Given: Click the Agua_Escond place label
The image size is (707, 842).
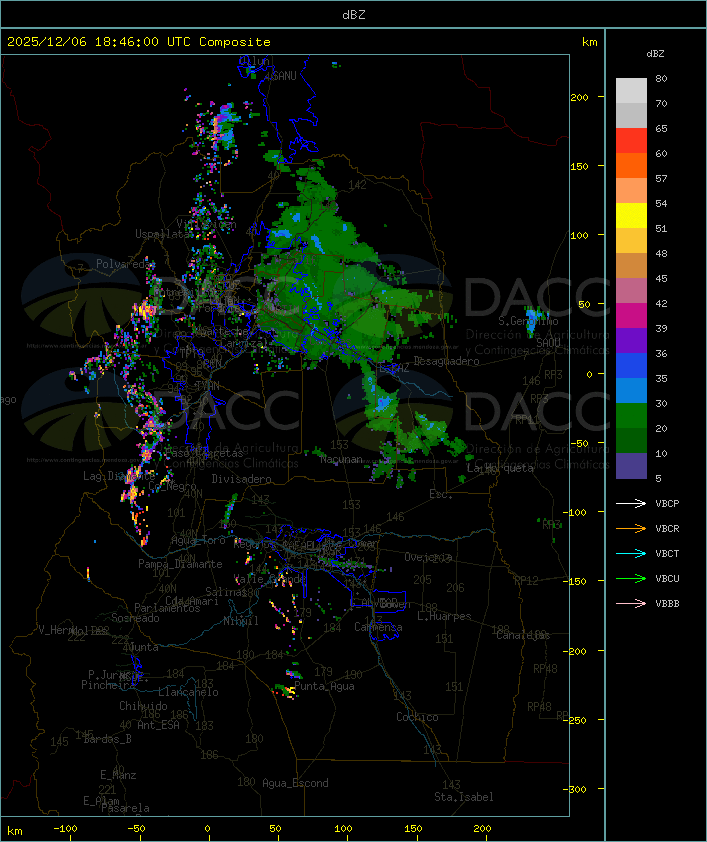Looking at the screenshot, I should (295, 783).
